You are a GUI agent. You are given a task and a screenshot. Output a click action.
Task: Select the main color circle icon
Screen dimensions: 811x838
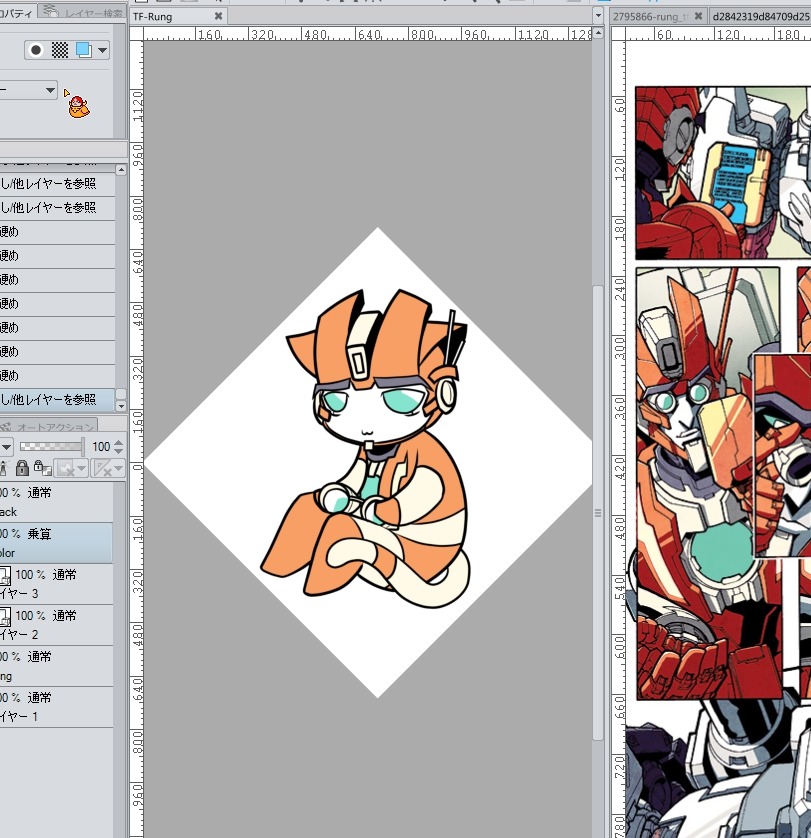(35, 50)
